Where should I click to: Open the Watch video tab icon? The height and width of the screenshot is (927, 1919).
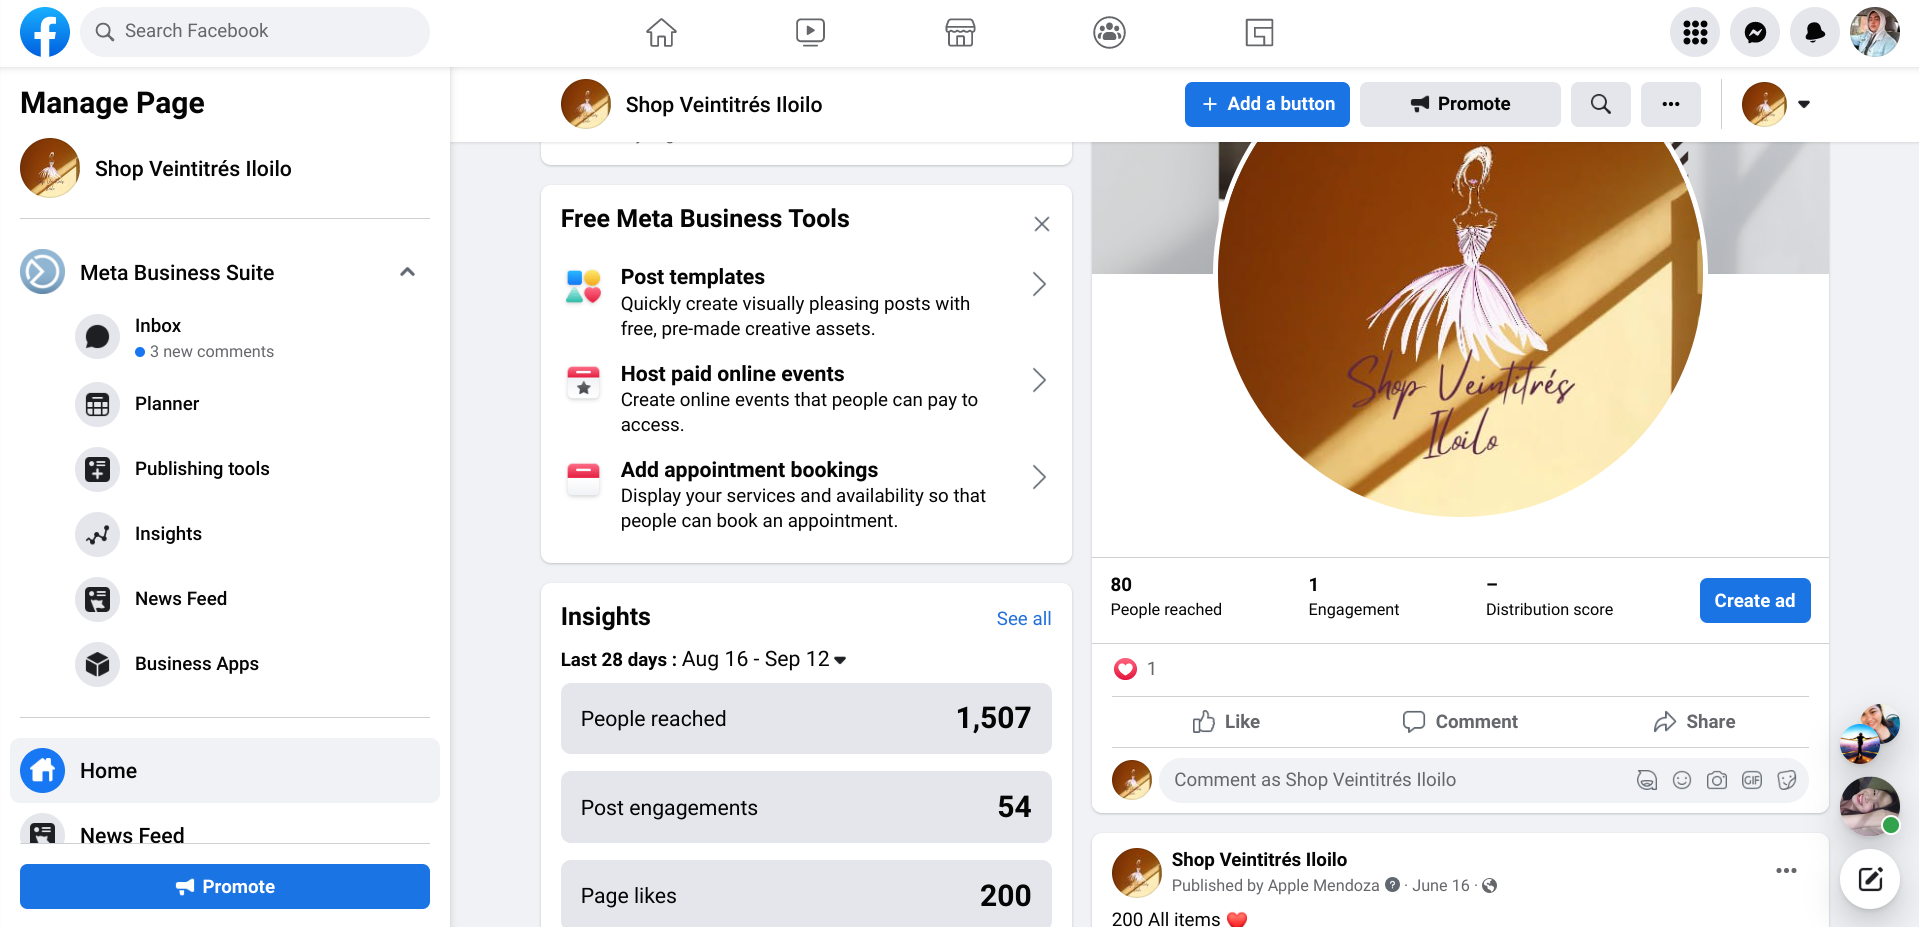pos(810,33)
